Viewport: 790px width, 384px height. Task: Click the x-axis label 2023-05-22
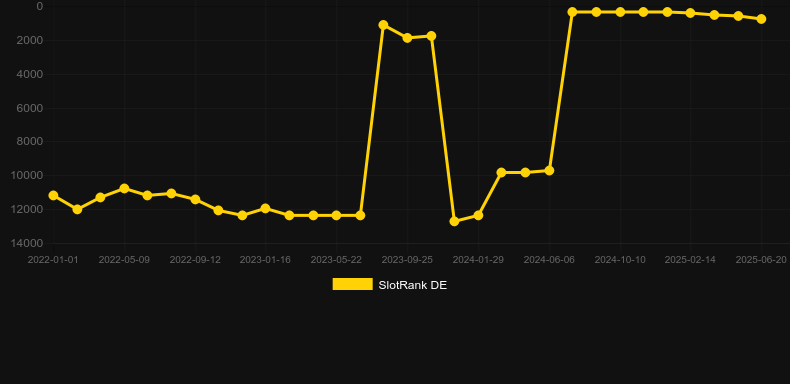(336, 260)
